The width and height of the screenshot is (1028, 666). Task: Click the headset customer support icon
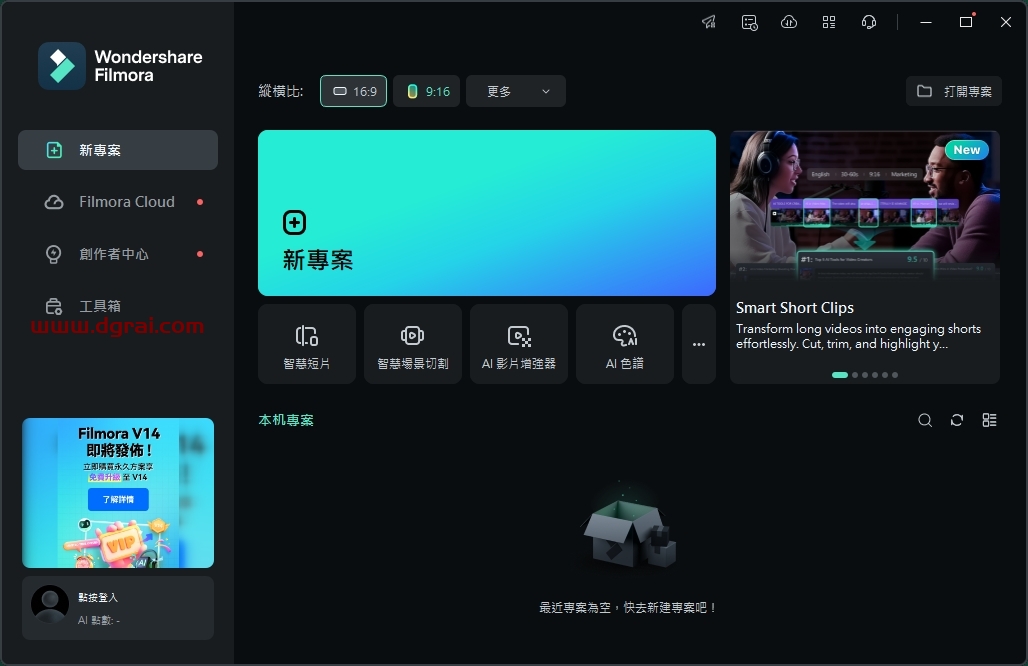869,22
